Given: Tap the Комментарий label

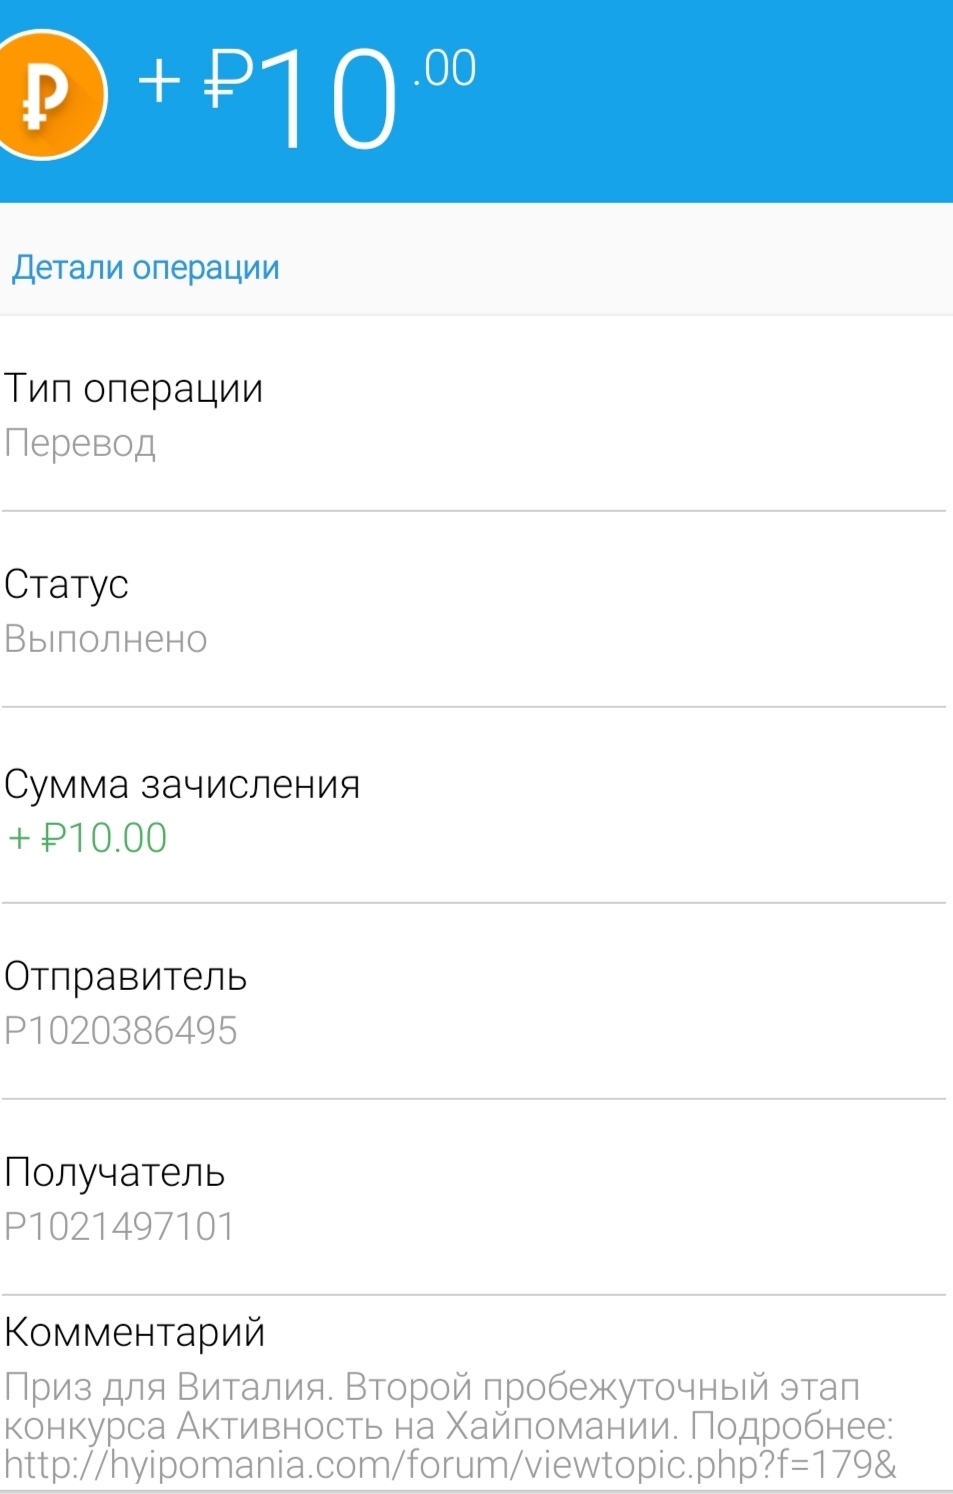Looking at the screenshot, I should [x=134, y=1332].
